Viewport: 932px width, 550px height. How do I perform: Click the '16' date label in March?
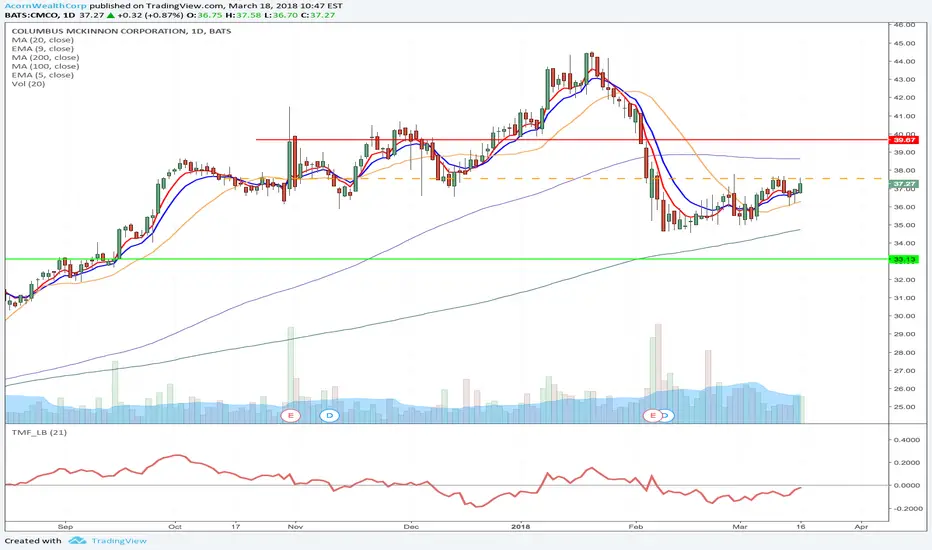click(801, 527)
